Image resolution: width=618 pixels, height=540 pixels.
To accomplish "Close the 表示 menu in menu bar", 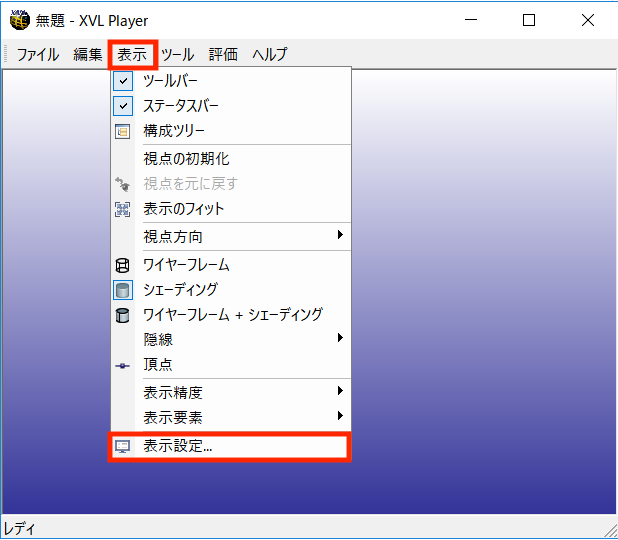I will click(132, 54).
